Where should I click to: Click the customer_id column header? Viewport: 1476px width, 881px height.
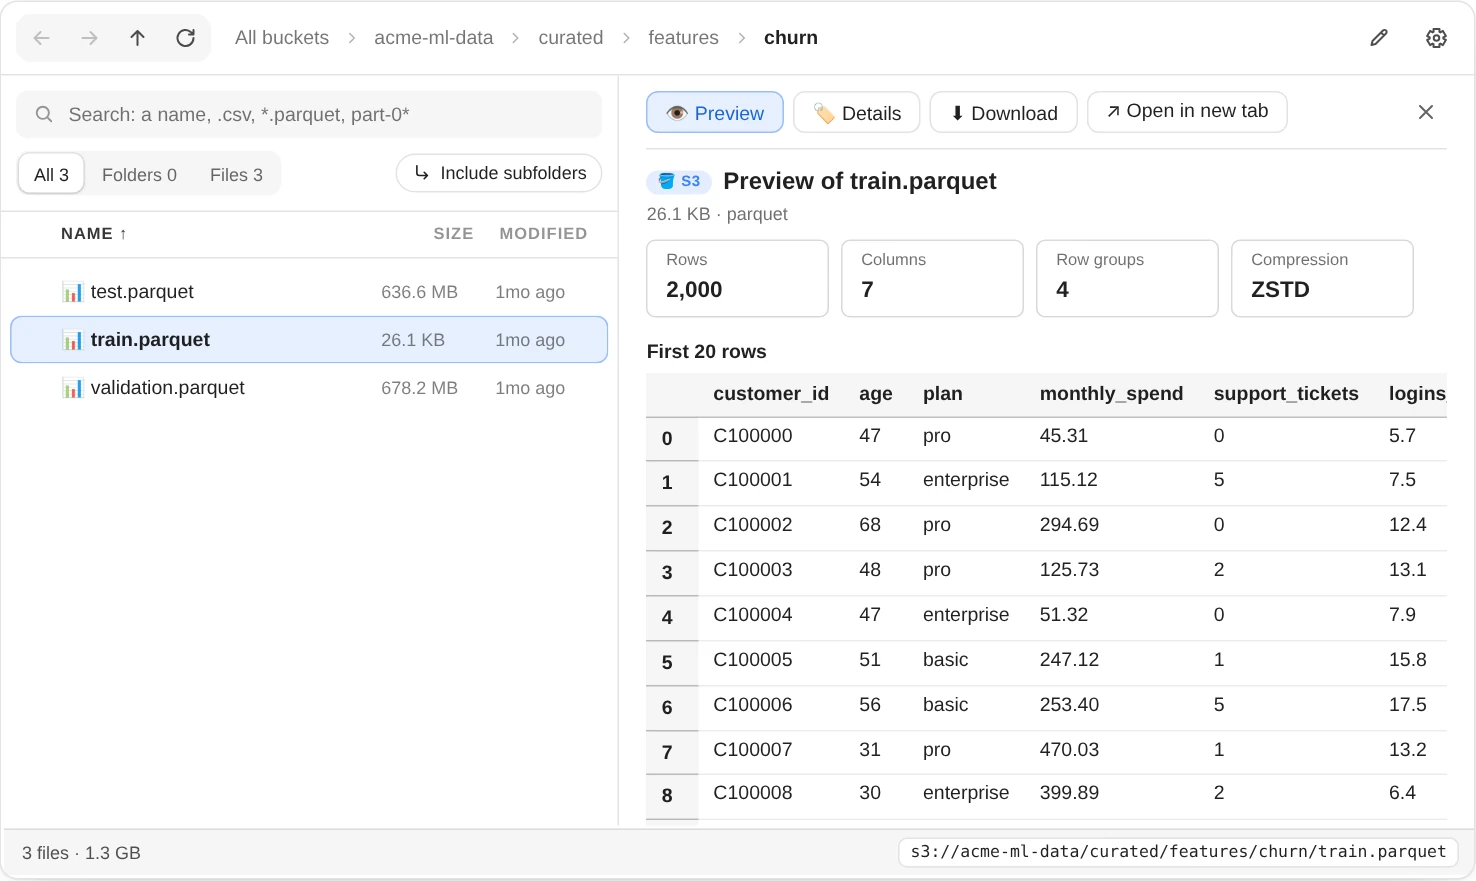tap(771, 394)
